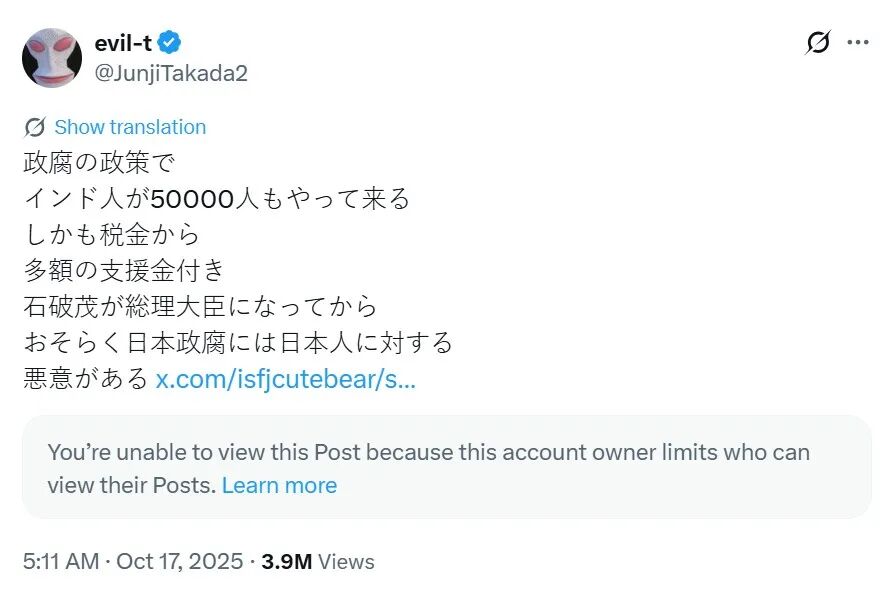Click the line starting with 石破茂
The width and height of the screenshot is (894, 600).
(200, 307)
